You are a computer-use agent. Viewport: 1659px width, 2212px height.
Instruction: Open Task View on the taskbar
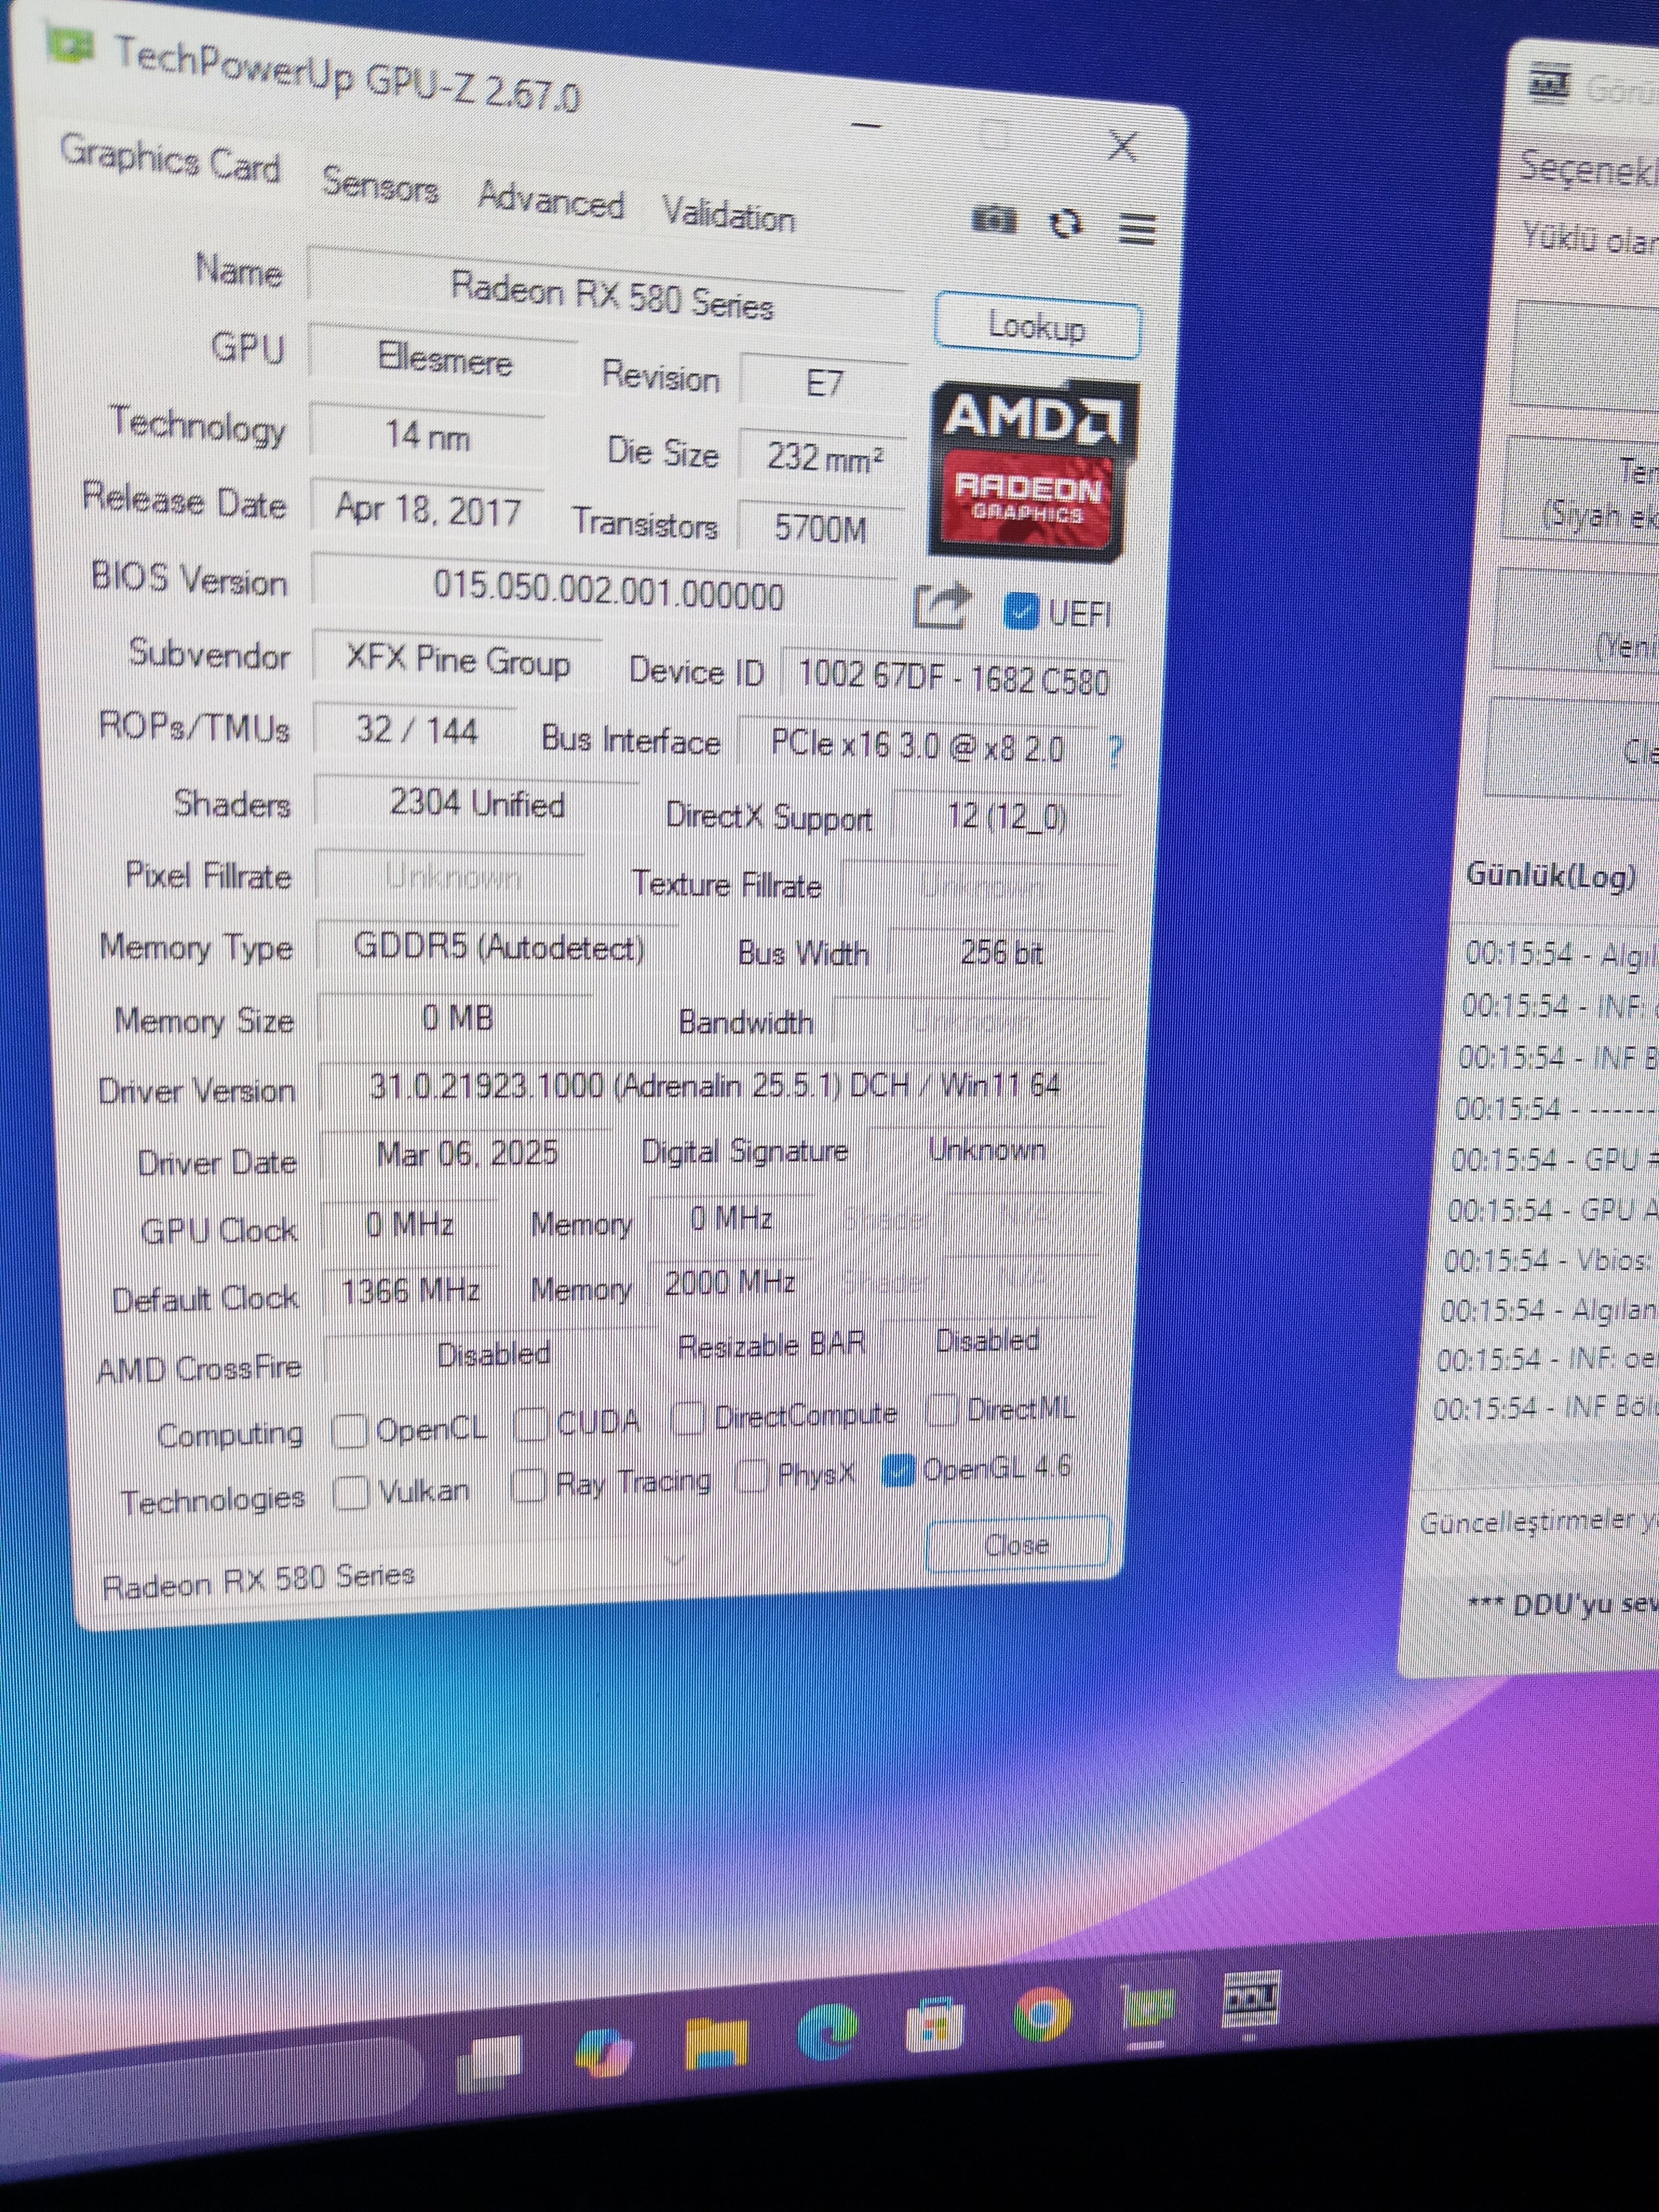tap(490, 2062)
